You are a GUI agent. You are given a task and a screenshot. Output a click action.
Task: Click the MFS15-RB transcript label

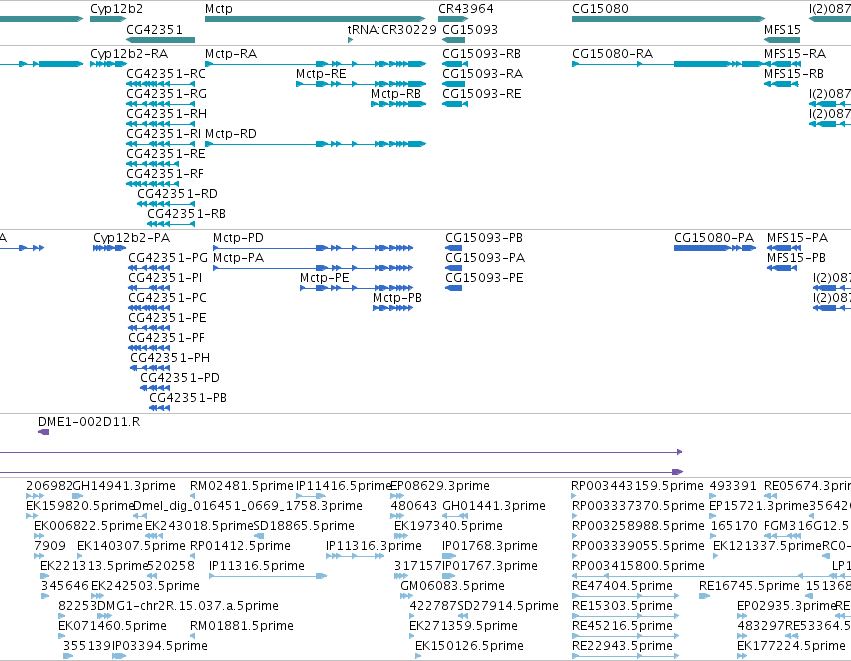click(x=794, y=74)
